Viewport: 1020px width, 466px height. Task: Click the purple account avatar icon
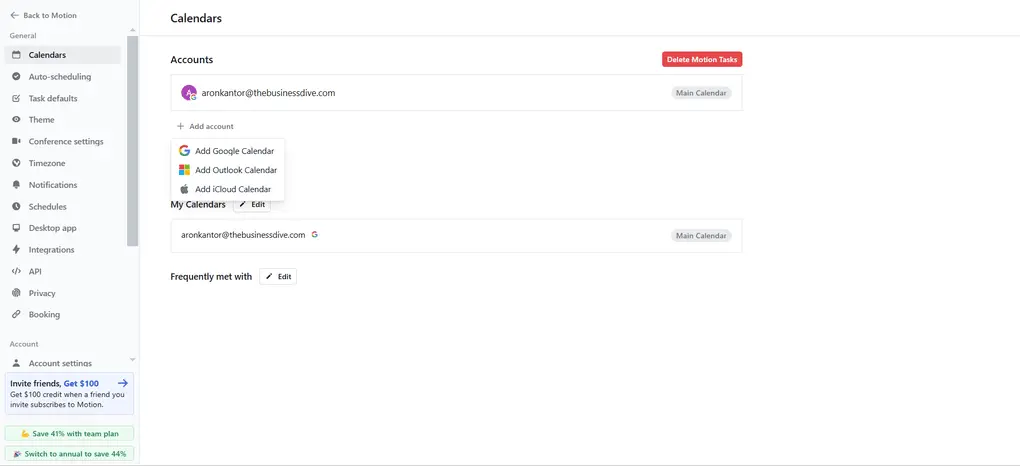tap(189, 92)
